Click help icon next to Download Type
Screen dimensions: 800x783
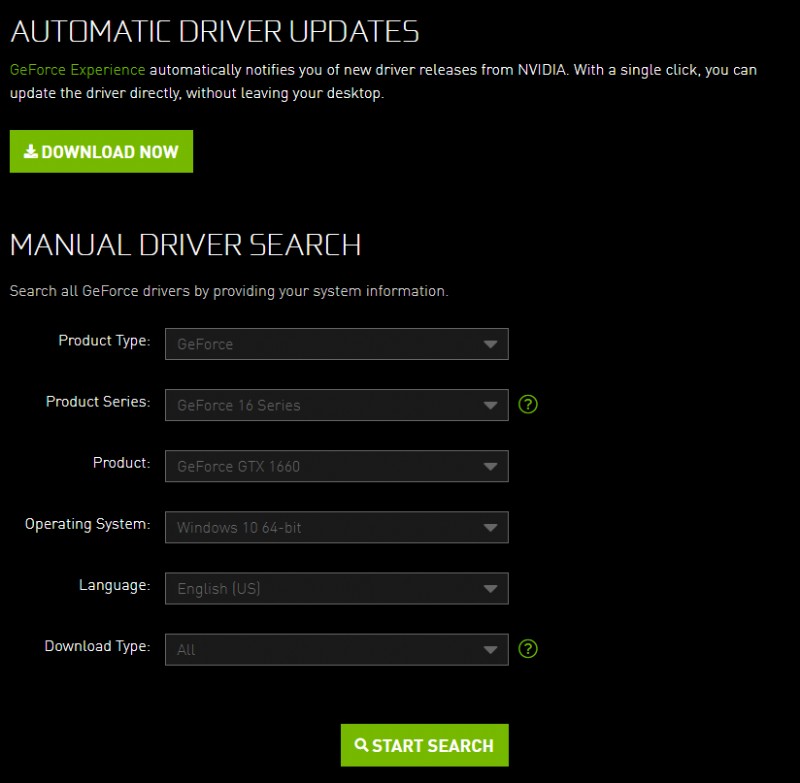[x=528, y=649]
